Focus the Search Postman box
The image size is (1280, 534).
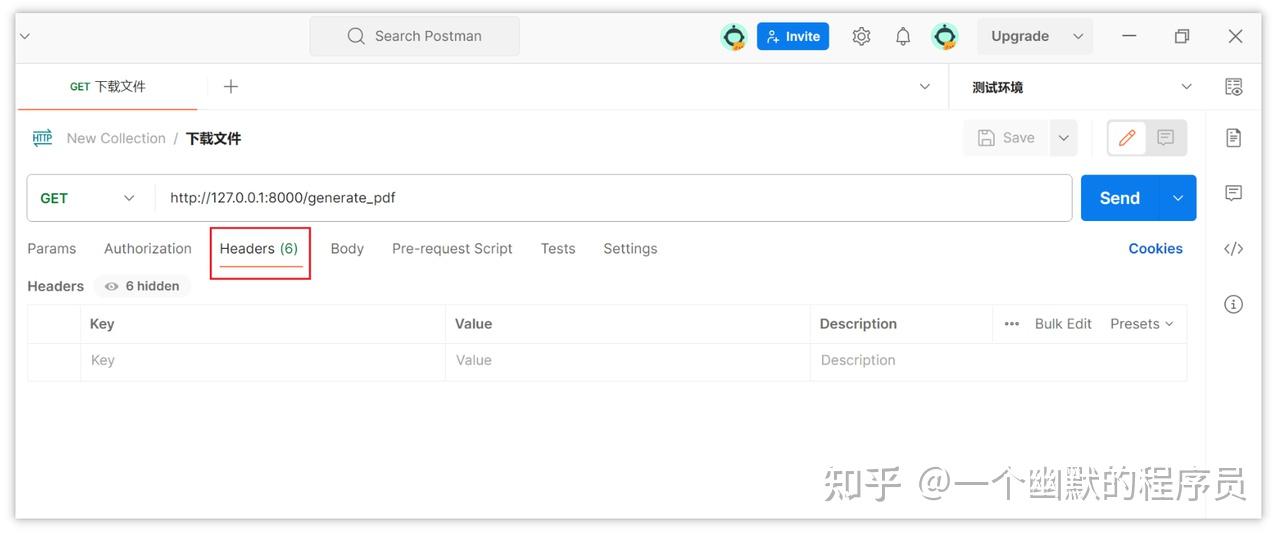click(x=414, y=36)
